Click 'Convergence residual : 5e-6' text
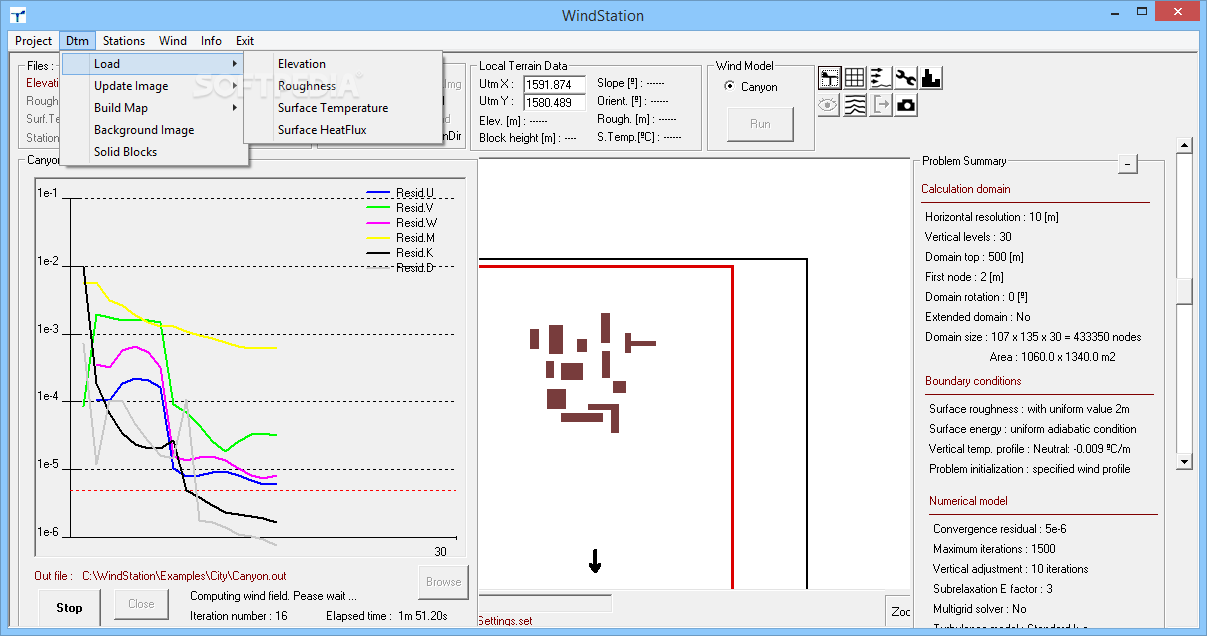Viewport: 1207px width, 636px height. [x=1002, y=529]
